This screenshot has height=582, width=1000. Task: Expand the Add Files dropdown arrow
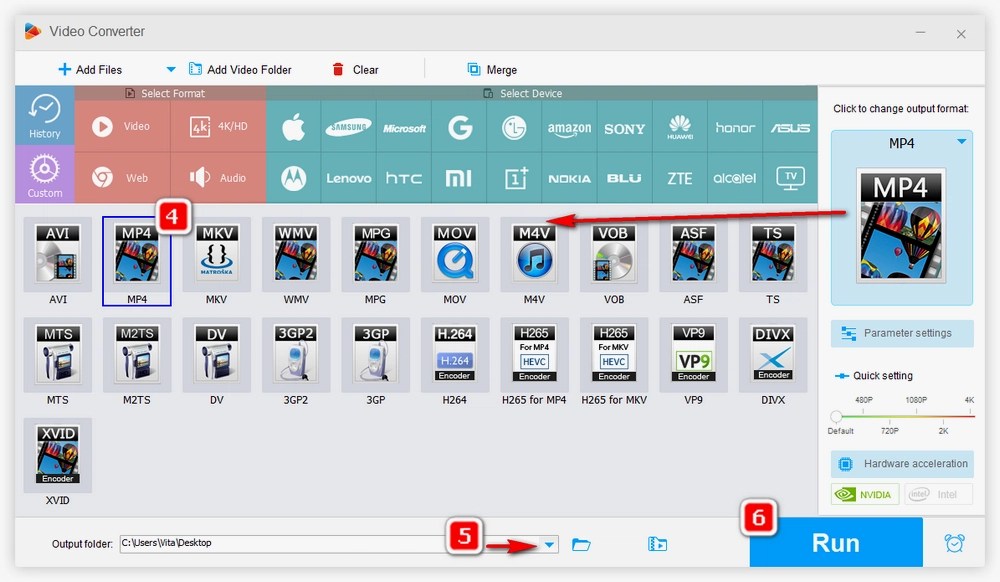[170, 69]
